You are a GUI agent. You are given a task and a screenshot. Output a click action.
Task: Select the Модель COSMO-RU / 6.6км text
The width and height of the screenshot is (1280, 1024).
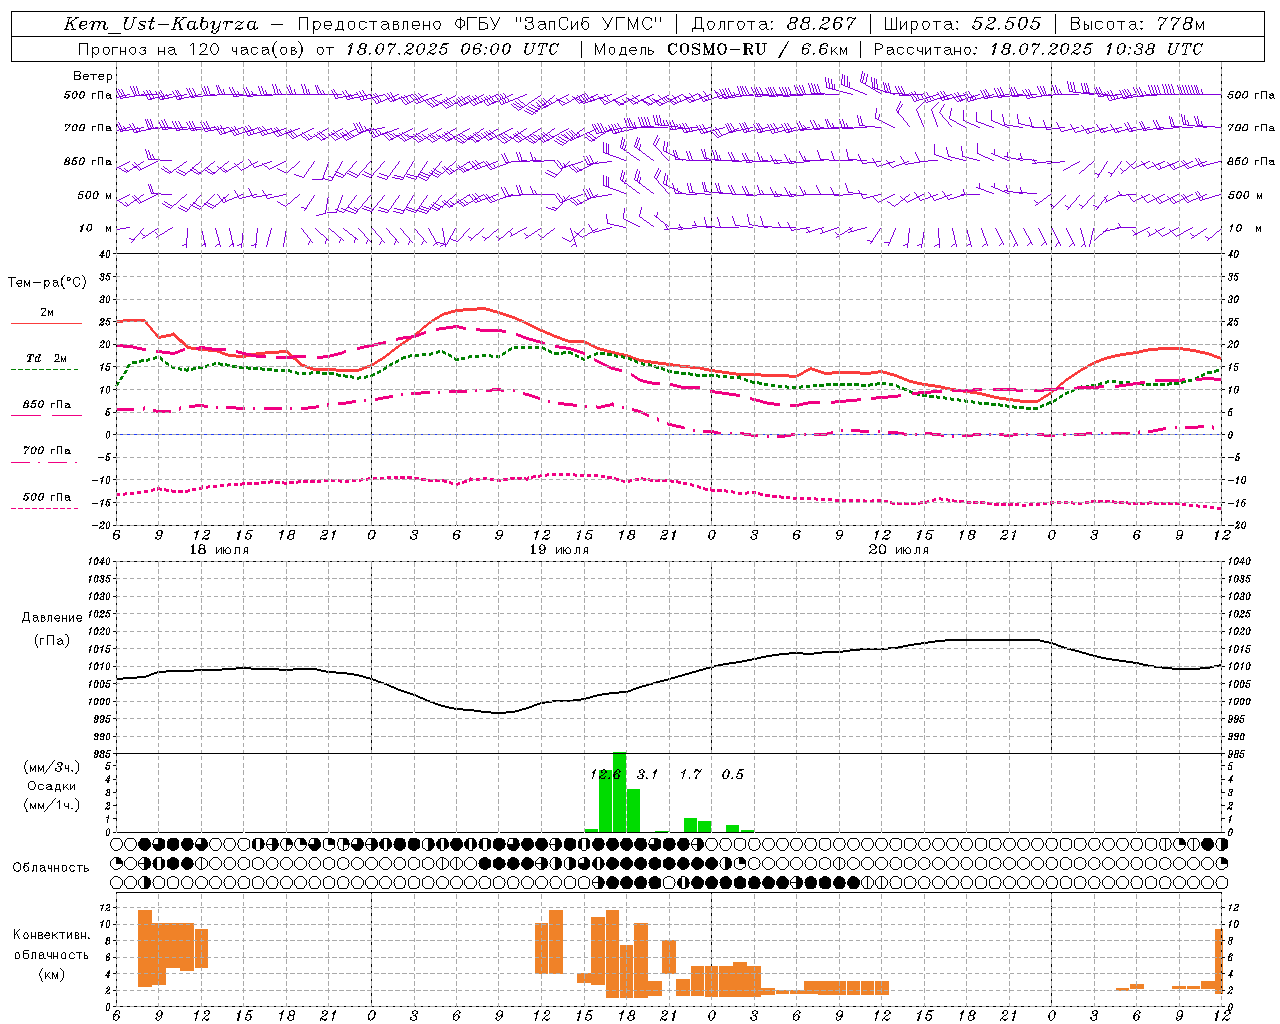point(721,49)
